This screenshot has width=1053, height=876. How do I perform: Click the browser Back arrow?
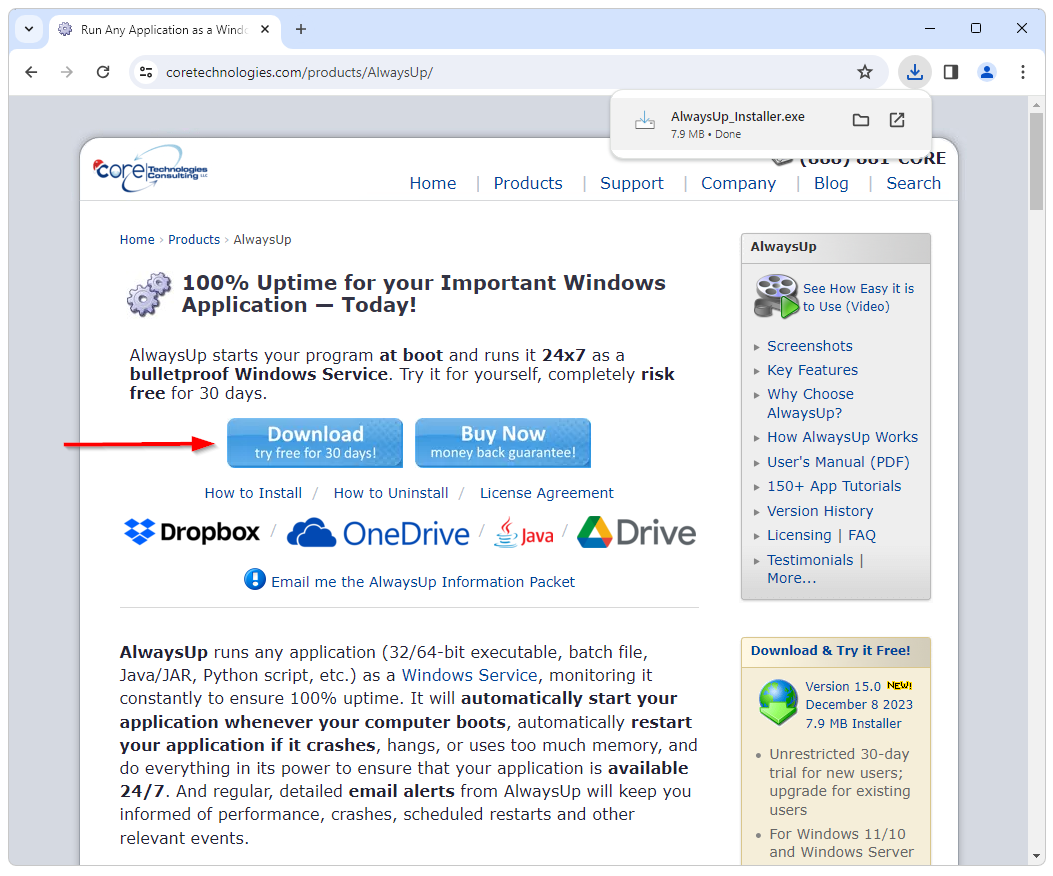tap(31, 72)
